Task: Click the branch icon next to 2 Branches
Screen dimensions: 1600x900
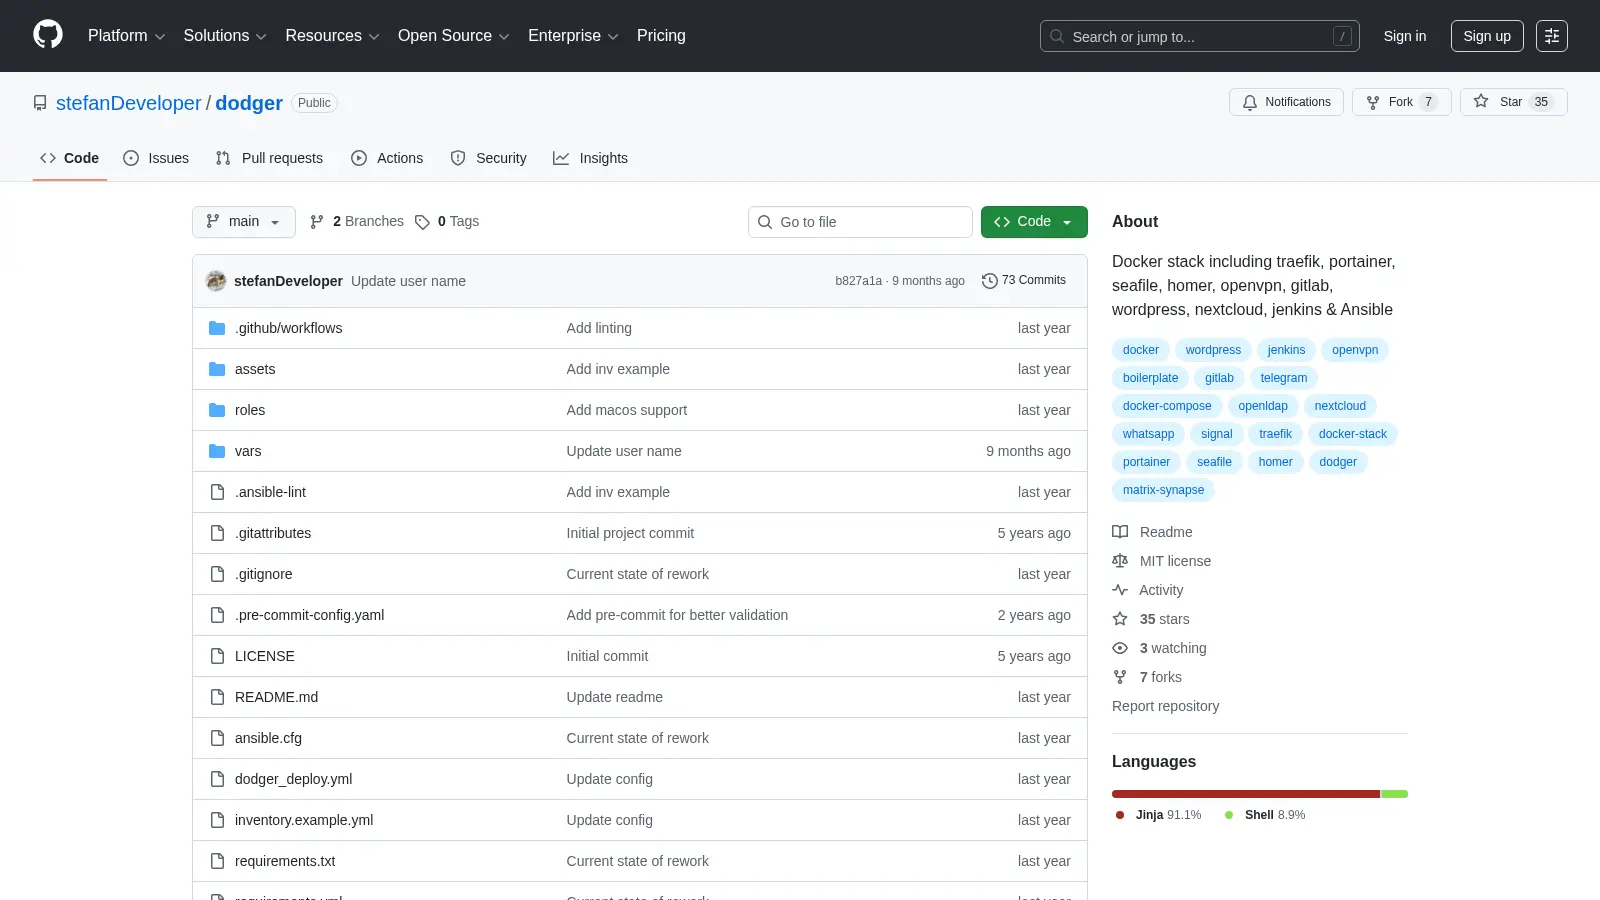Action: pos(317,222)
